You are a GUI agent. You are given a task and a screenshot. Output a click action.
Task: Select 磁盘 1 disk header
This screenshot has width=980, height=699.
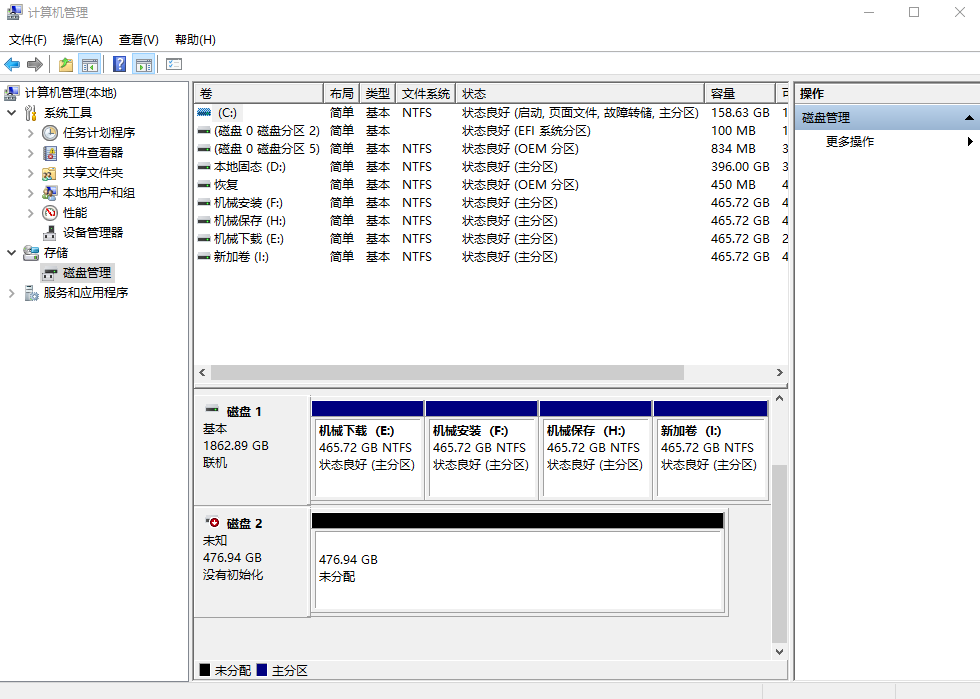pyautogui.click(x=243, y=411)
